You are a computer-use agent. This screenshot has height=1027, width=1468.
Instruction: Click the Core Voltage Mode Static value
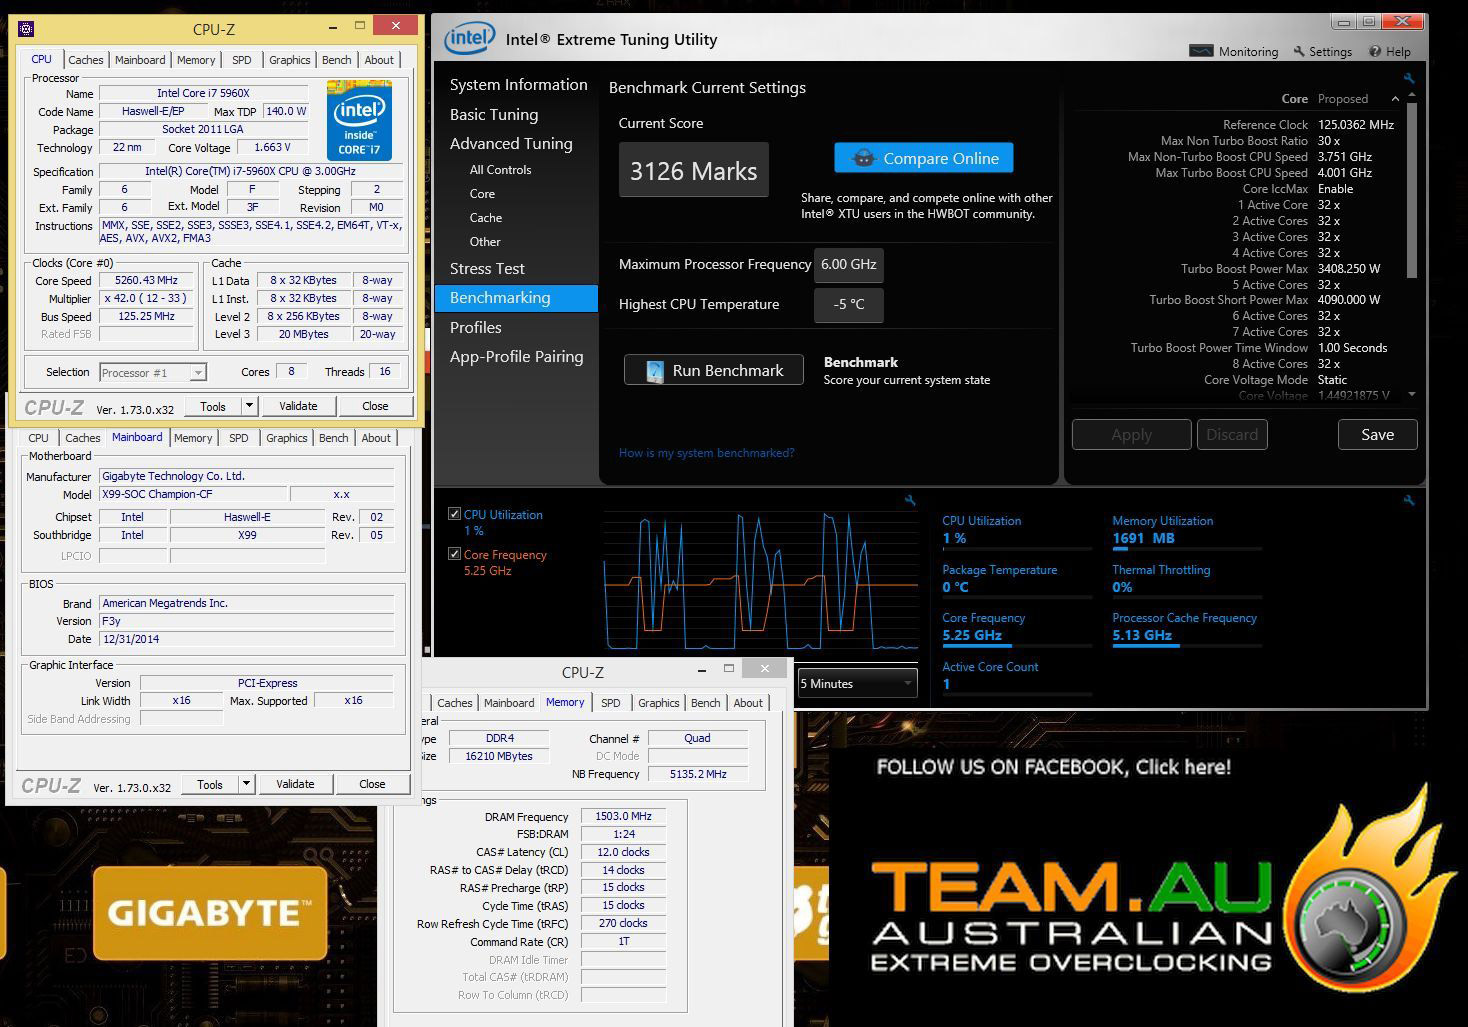click(1332, 380)
